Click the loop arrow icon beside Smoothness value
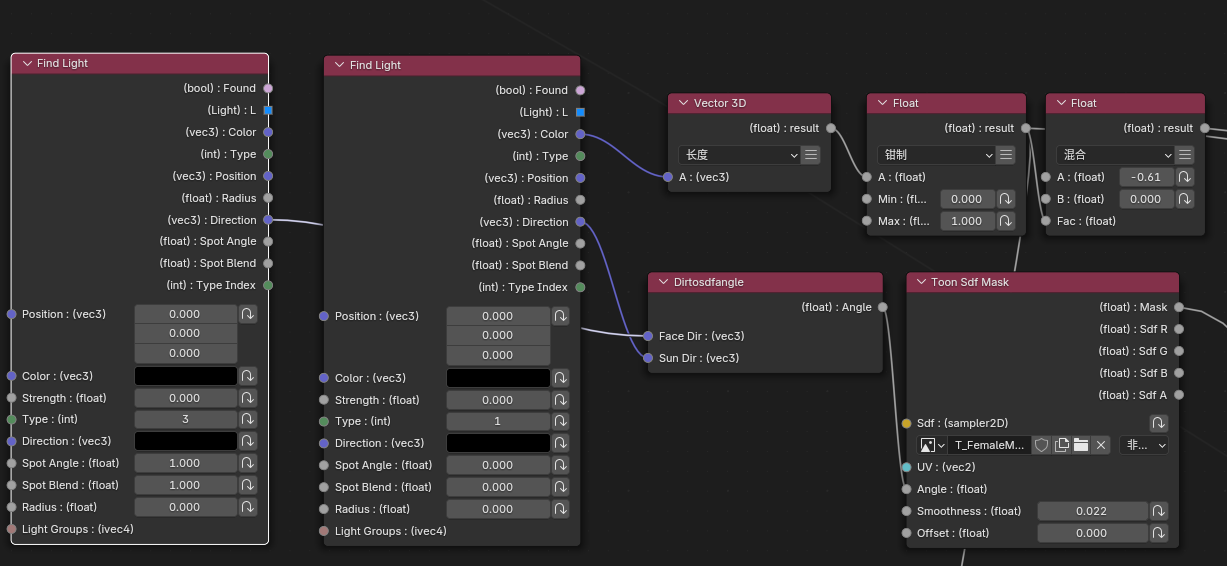 pyautogui.click(x=1159, y=511)
